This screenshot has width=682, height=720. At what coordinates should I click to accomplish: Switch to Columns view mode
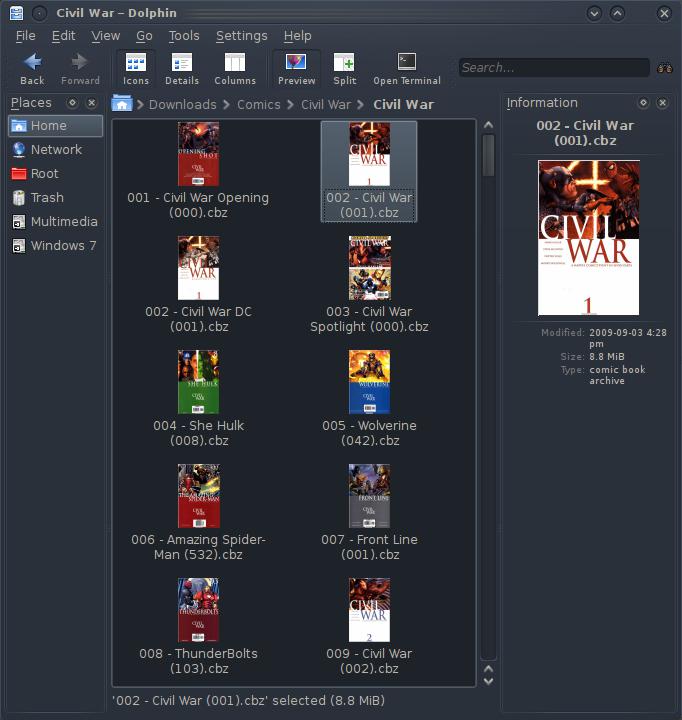(x=235, y=69)
